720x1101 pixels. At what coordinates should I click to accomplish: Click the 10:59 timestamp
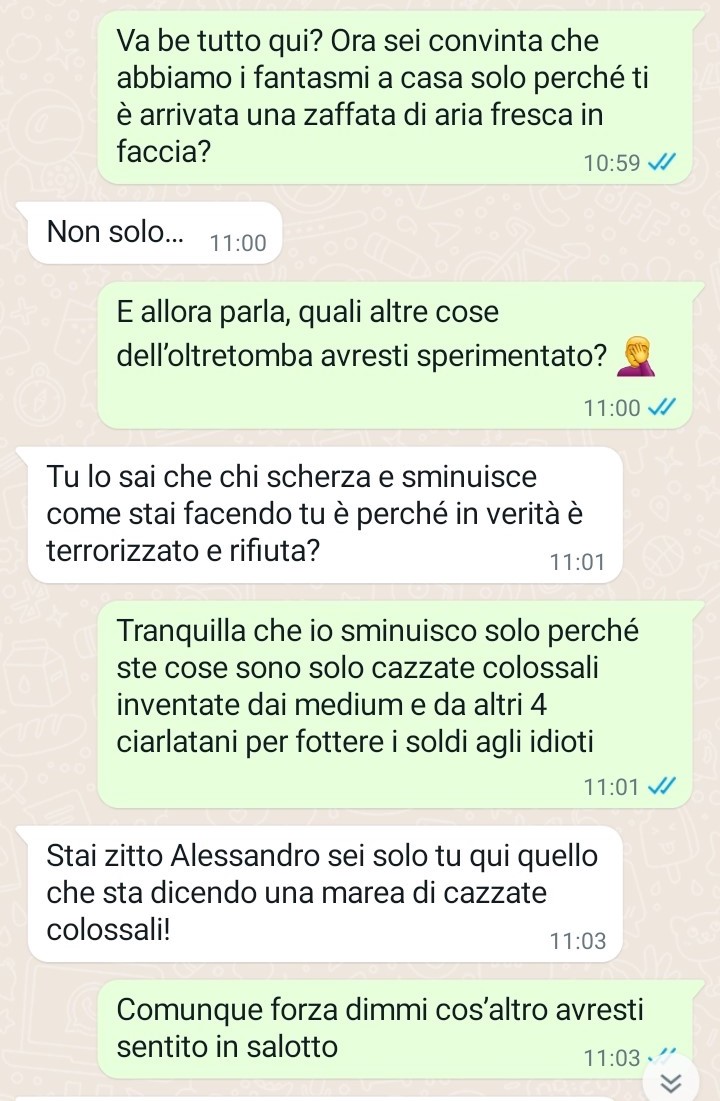point(612,164)
